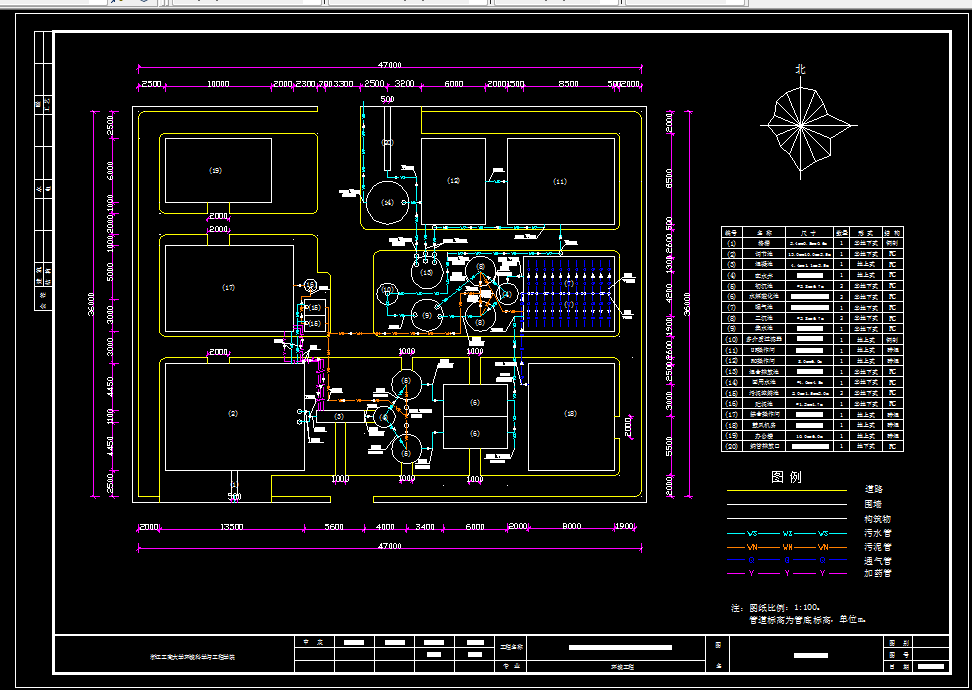Click the 通气管 legend label
The width and height of the screenshot is (972, 690).
878,560
